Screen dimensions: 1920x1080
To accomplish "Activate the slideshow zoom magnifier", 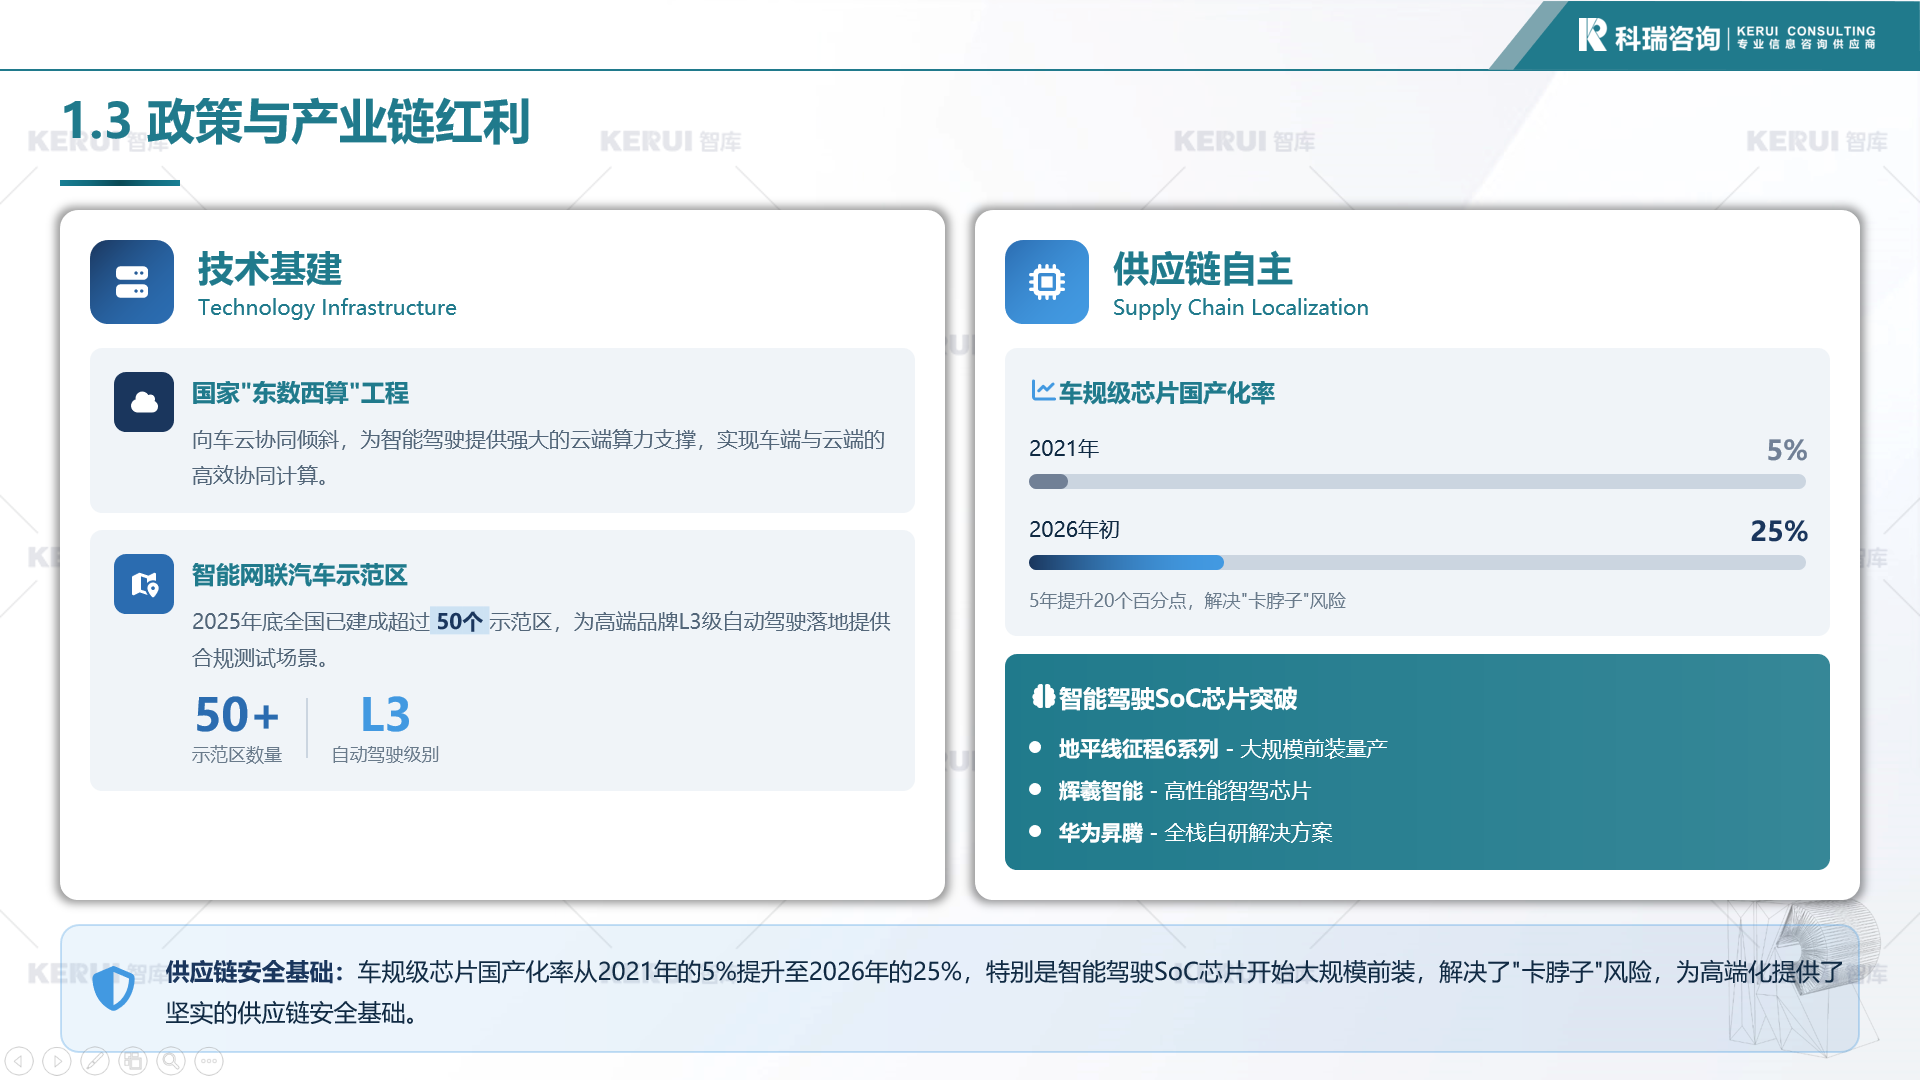I will click(x=171, y=1061).
